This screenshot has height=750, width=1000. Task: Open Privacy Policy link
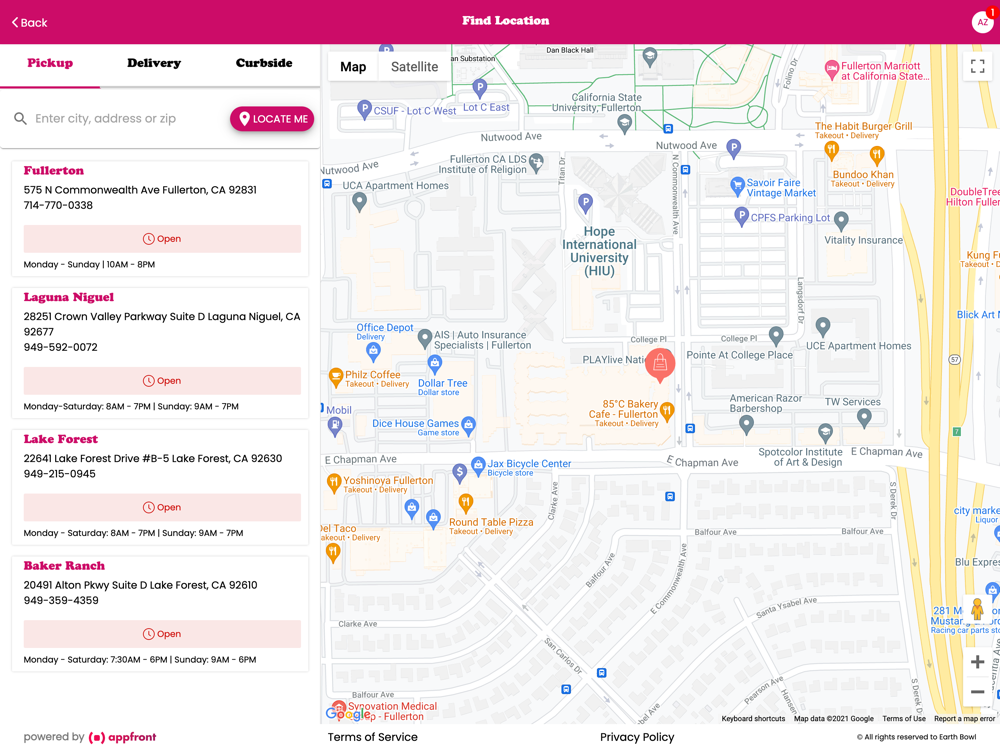637,737
